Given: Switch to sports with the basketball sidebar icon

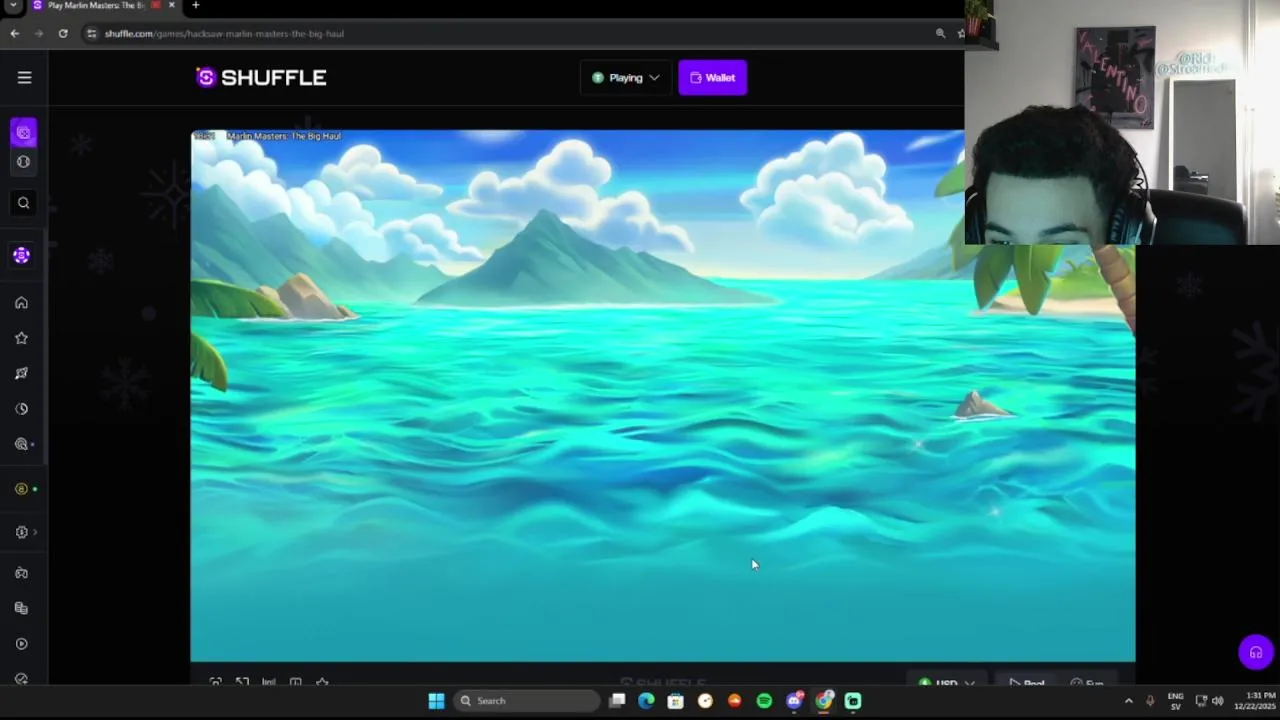Looking at the screenshot, I should [x=23, y=162].
